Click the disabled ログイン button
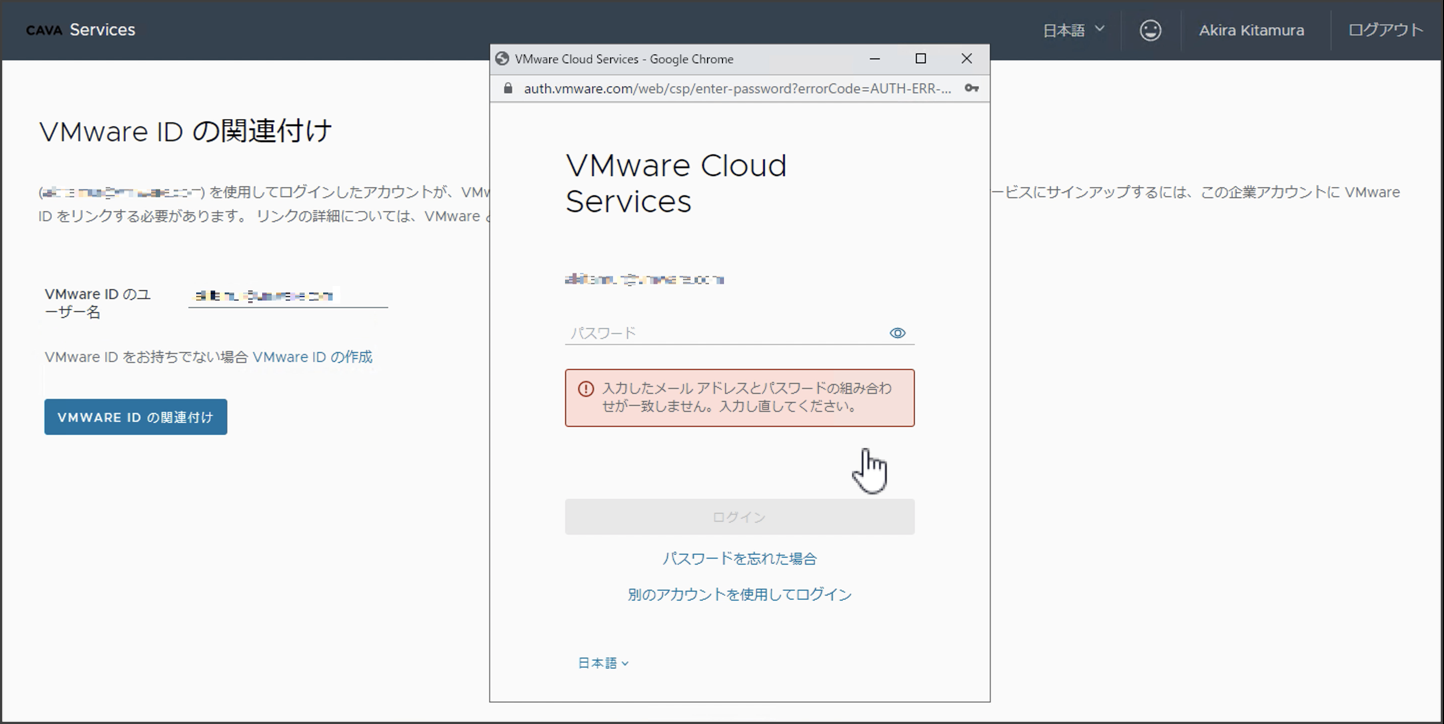 739,516
